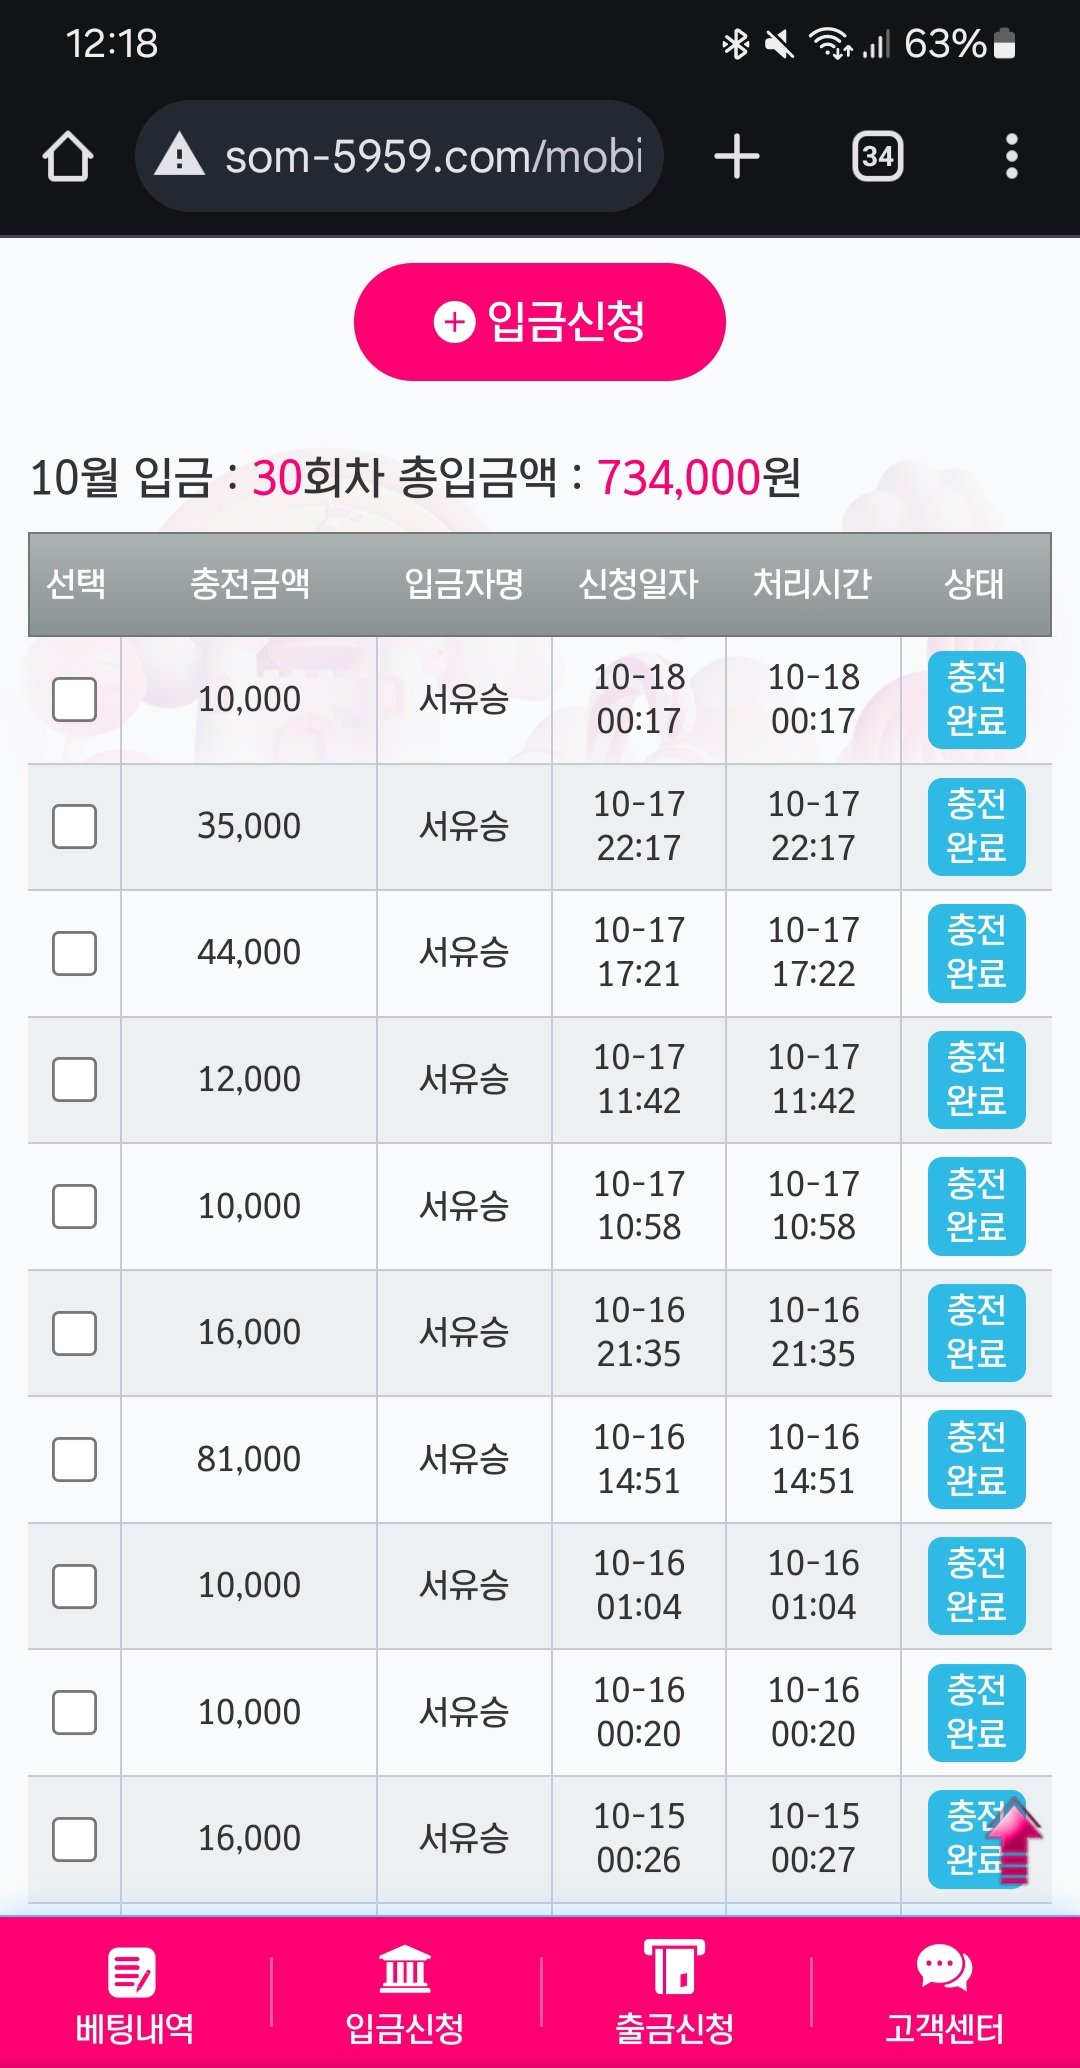Check the box for the 35,000 deposit row

[x=75, y=826]
